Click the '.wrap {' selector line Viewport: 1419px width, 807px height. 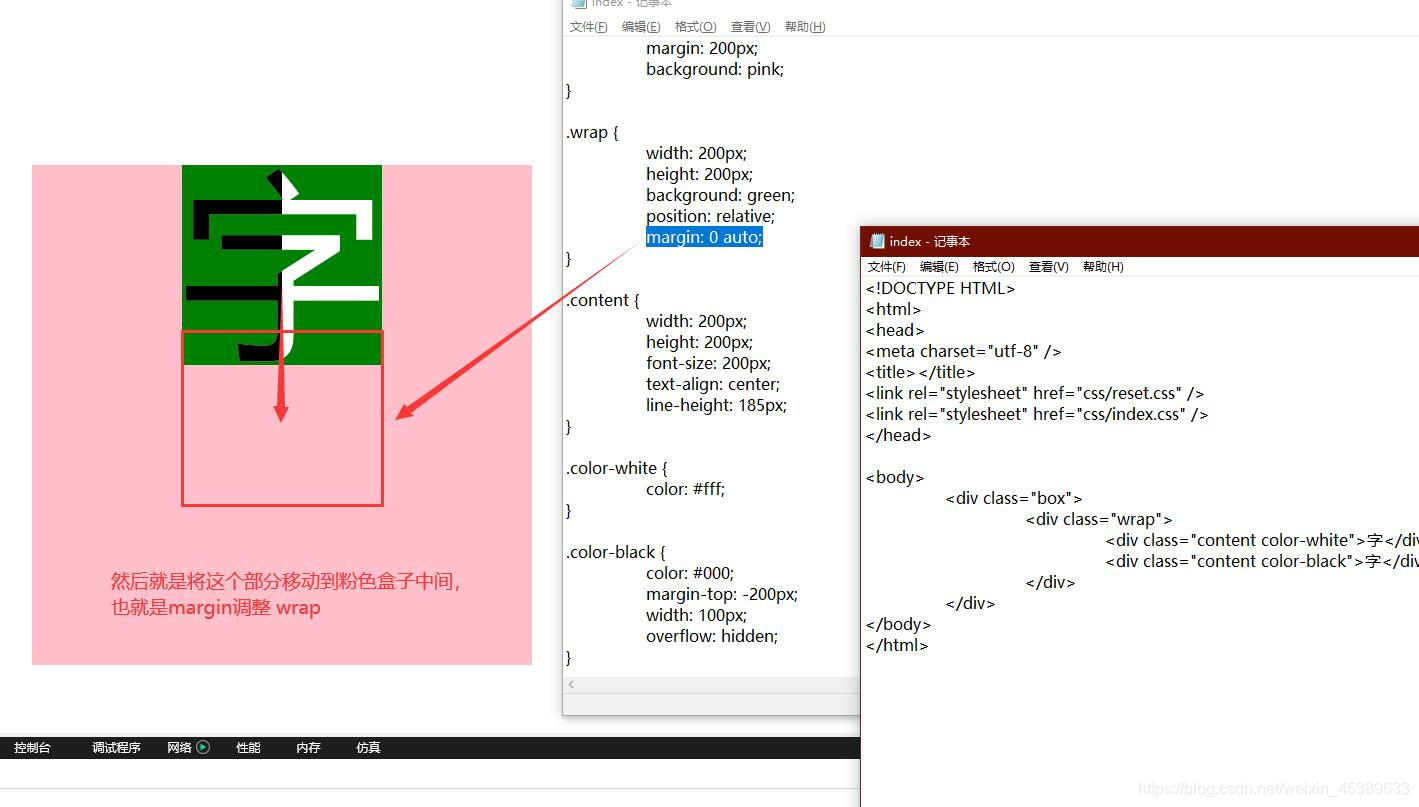tap(592, 132)
